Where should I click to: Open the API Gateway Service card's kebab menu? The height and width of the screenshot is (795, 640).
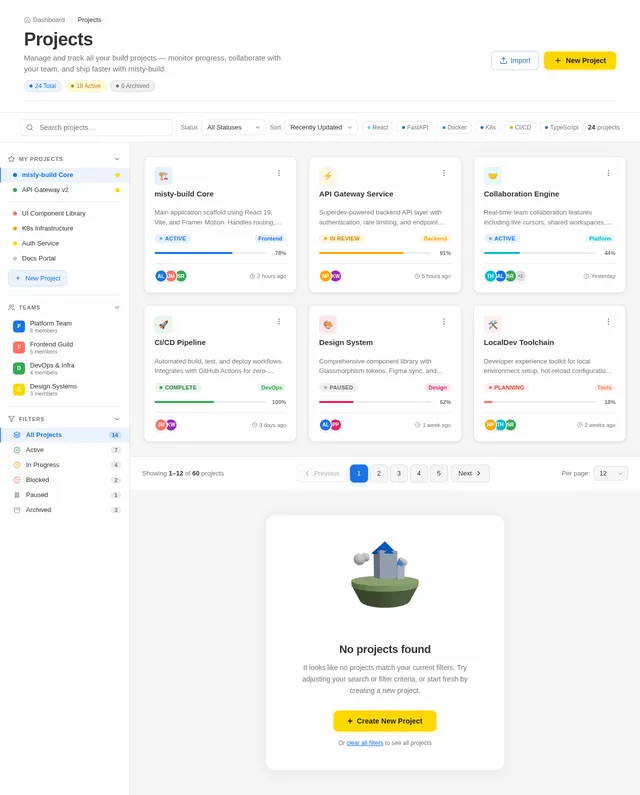pos(444,173)
